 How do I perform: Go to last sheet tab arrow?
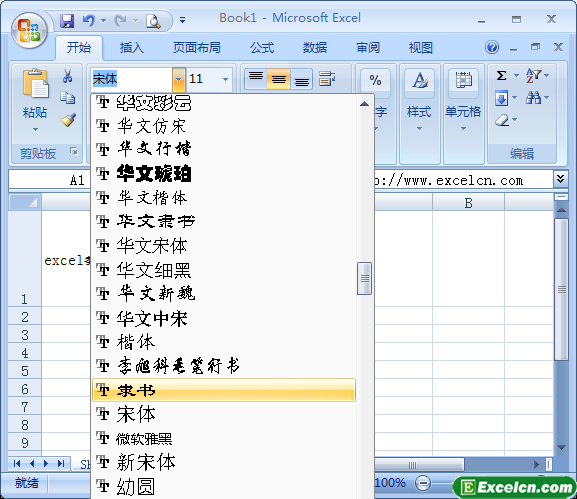click(x=61, y=464)
